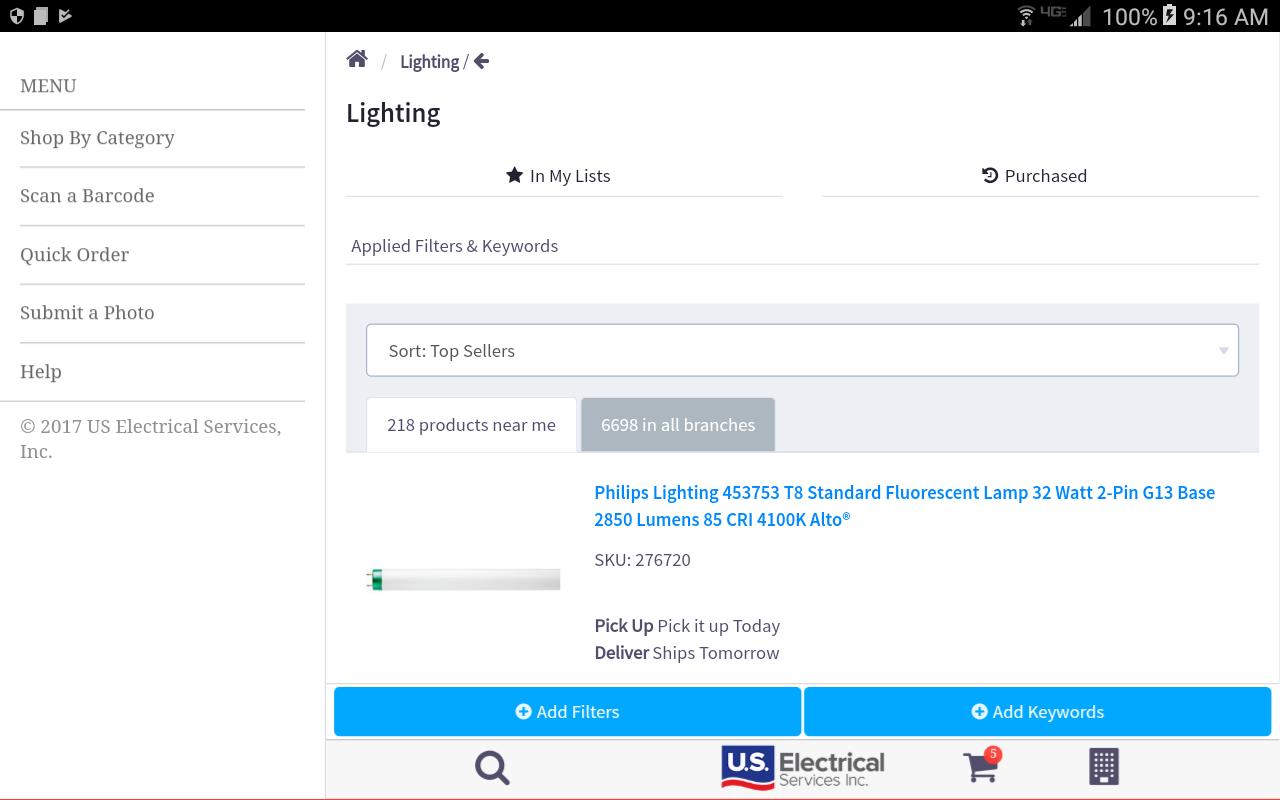Open the Sort: Top Sellers dropdown

tap(802, 350)
